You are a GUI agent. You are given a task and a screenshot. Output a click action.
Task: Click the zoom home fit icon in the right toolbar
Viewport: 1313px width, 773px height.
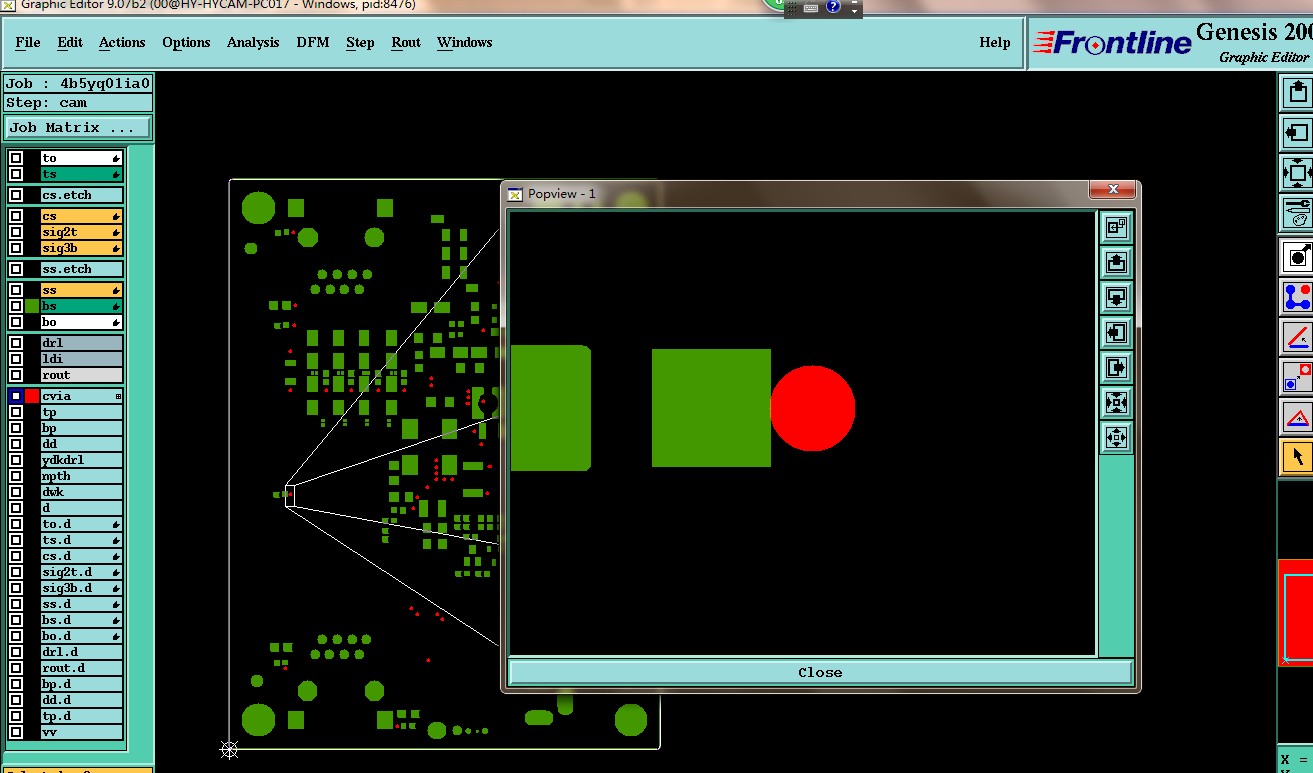coord(1298,172)
